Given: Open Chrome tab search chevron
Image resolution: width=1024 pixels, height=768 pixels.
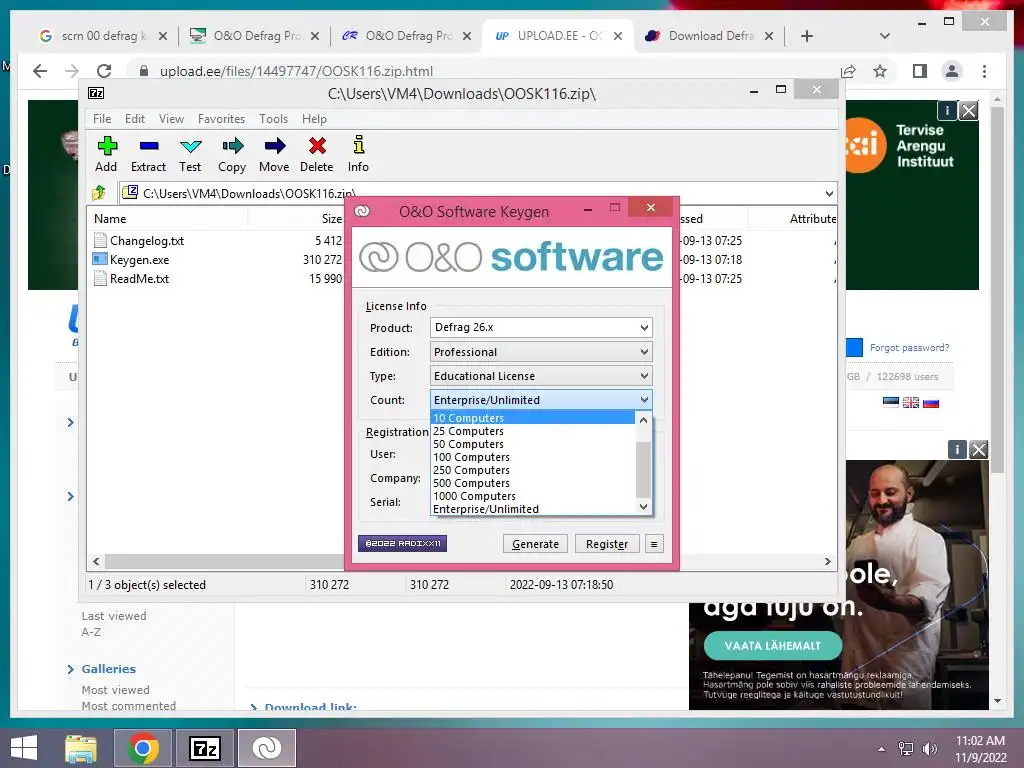Looking at the screenshot, I should click(x=885, y=36).
